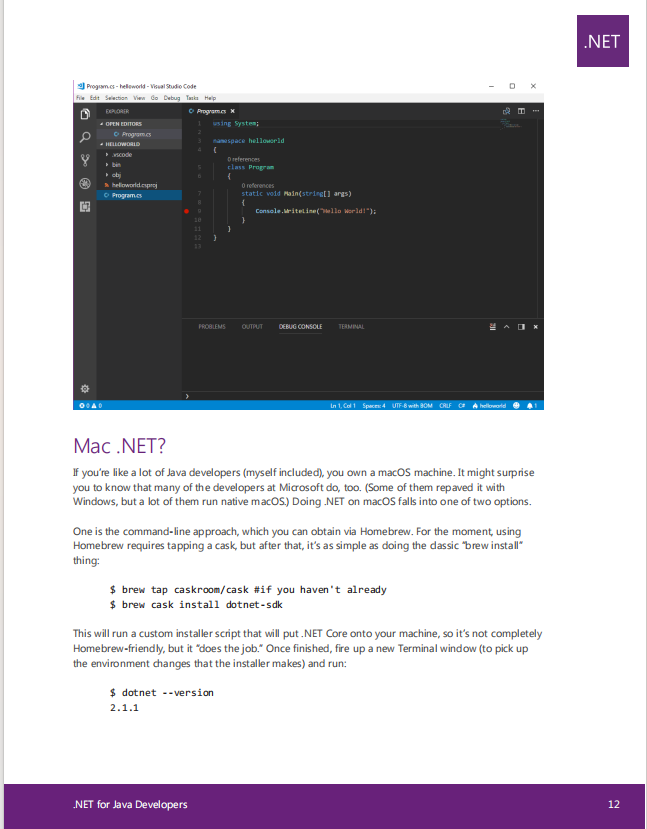Click '.NET for Java Developers' footer title
Image resolution: width=647 pixels, height=829 pixels.
coord(130,804)
